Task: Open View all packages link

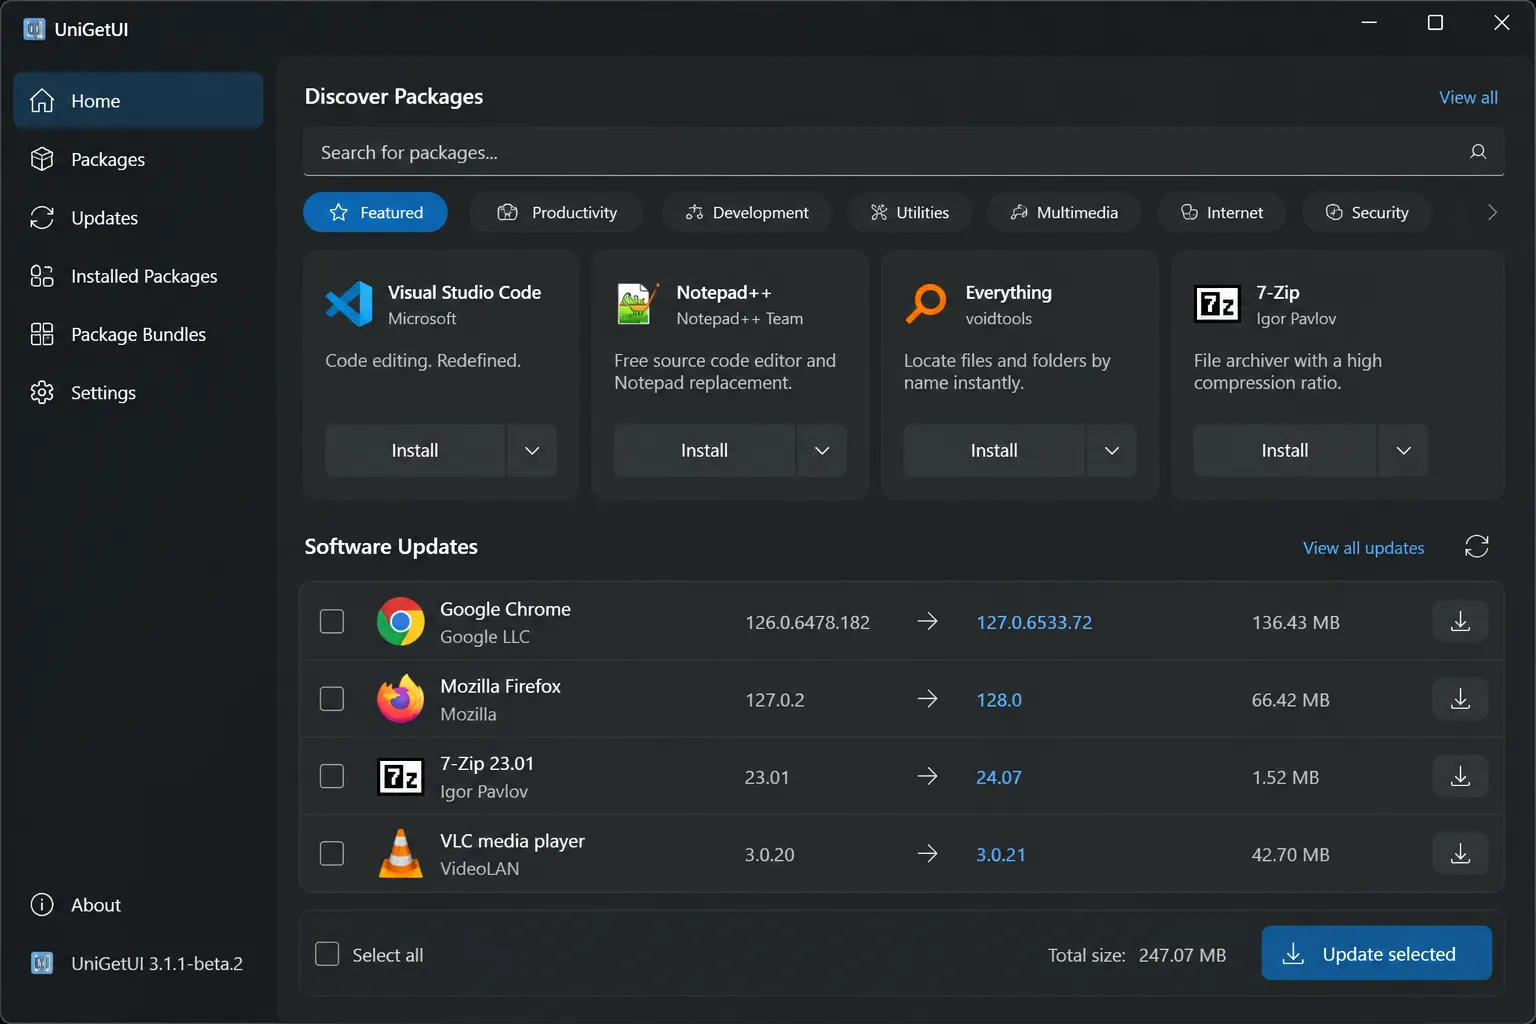Action: click(x=1468, y=97)
